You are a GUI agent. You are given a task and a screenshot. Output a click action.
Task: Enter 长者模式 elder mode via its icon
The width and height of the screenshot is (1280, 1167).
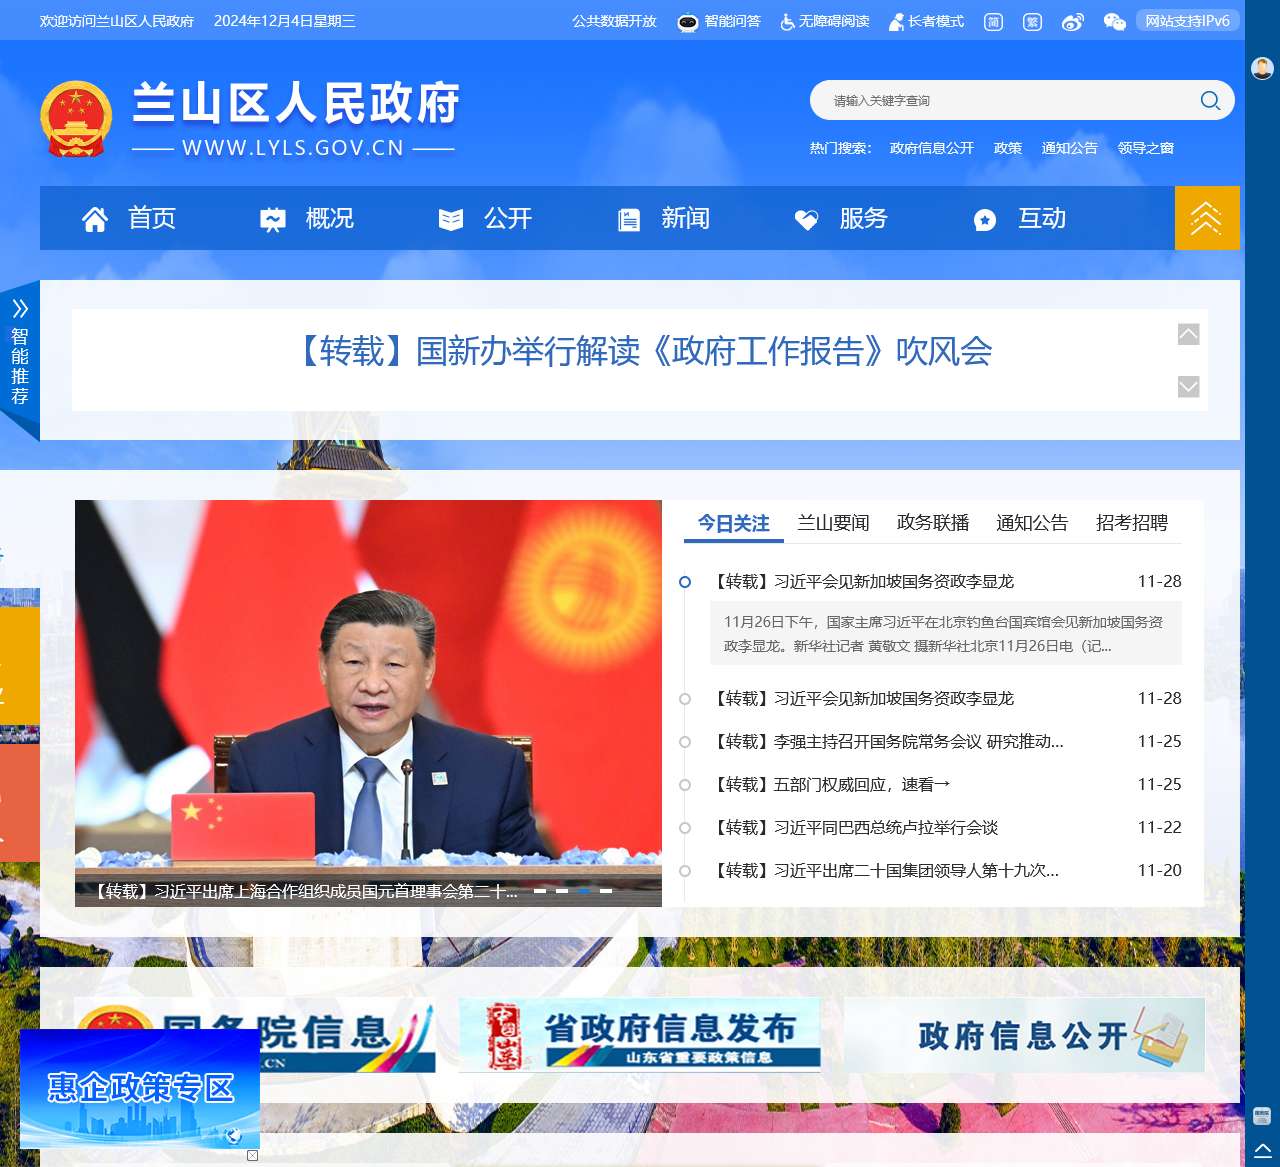tap(895, 21)
